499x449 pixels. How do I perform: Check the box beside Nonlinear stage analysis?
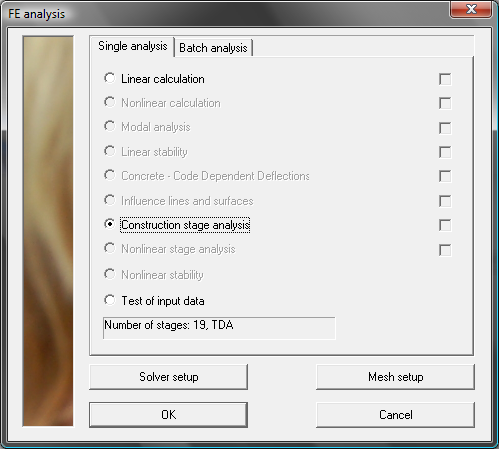coord(445,250)
